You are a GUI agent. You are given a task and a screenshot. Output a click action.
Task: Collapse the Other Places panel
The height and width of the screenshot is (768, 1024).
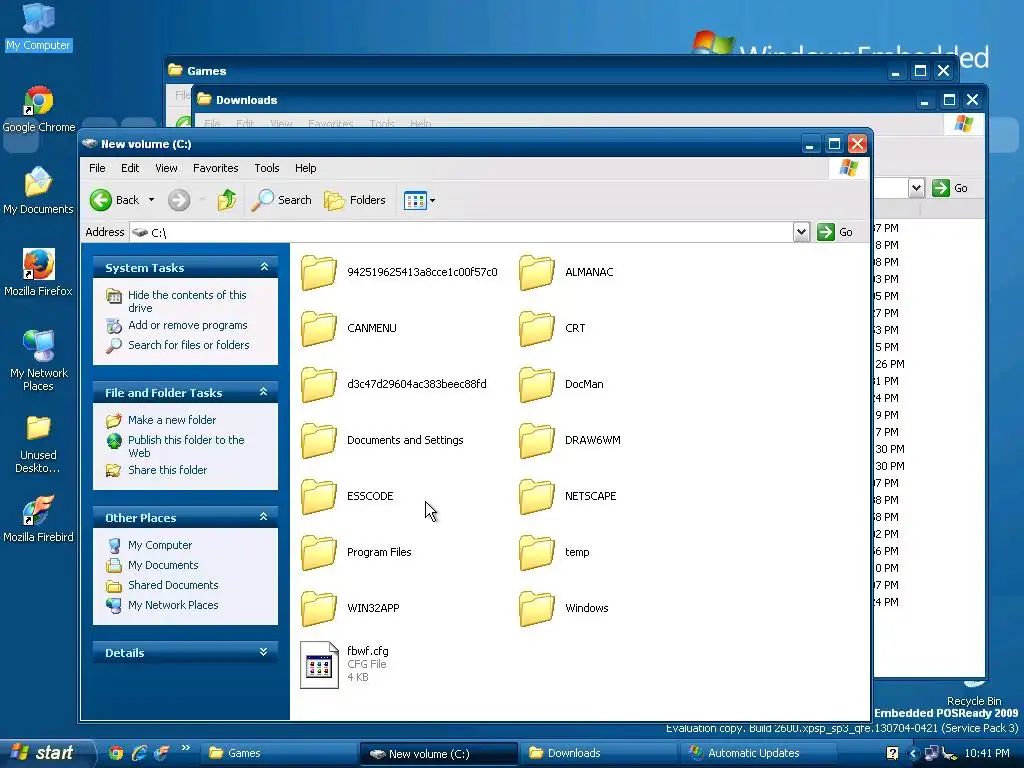pyautogui.click(x=264, y=517)
